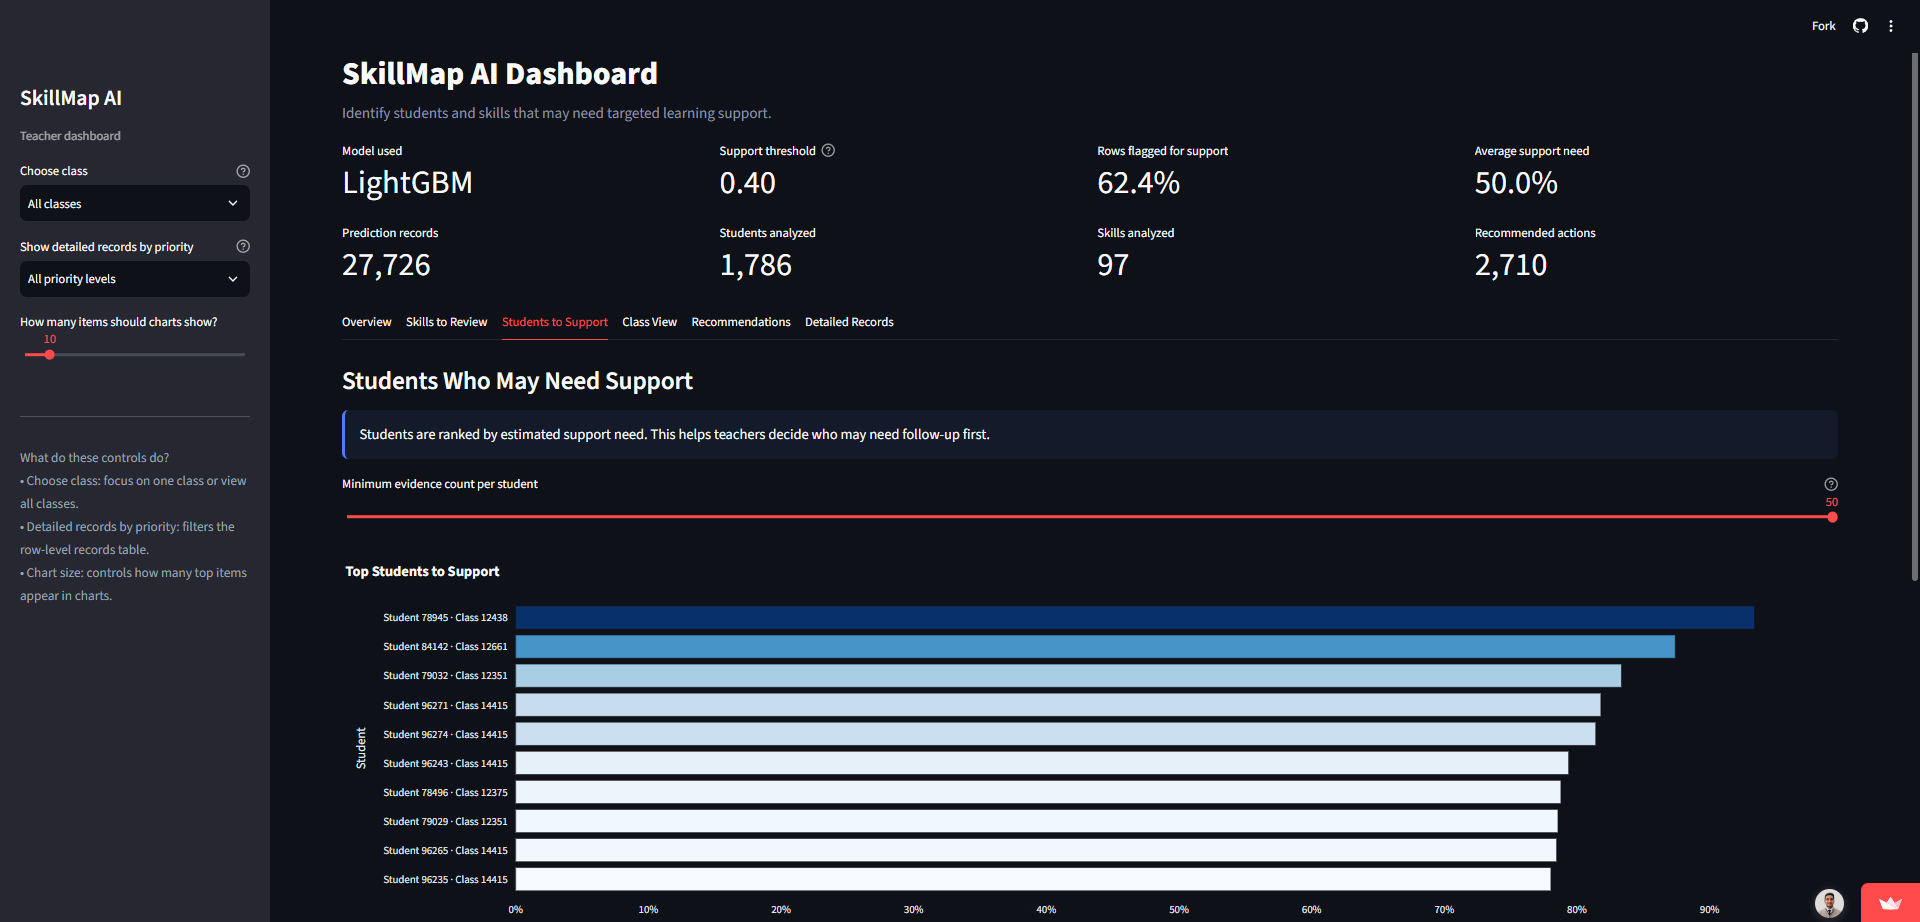Open the Recommendations tab

[x=741, y=322]
